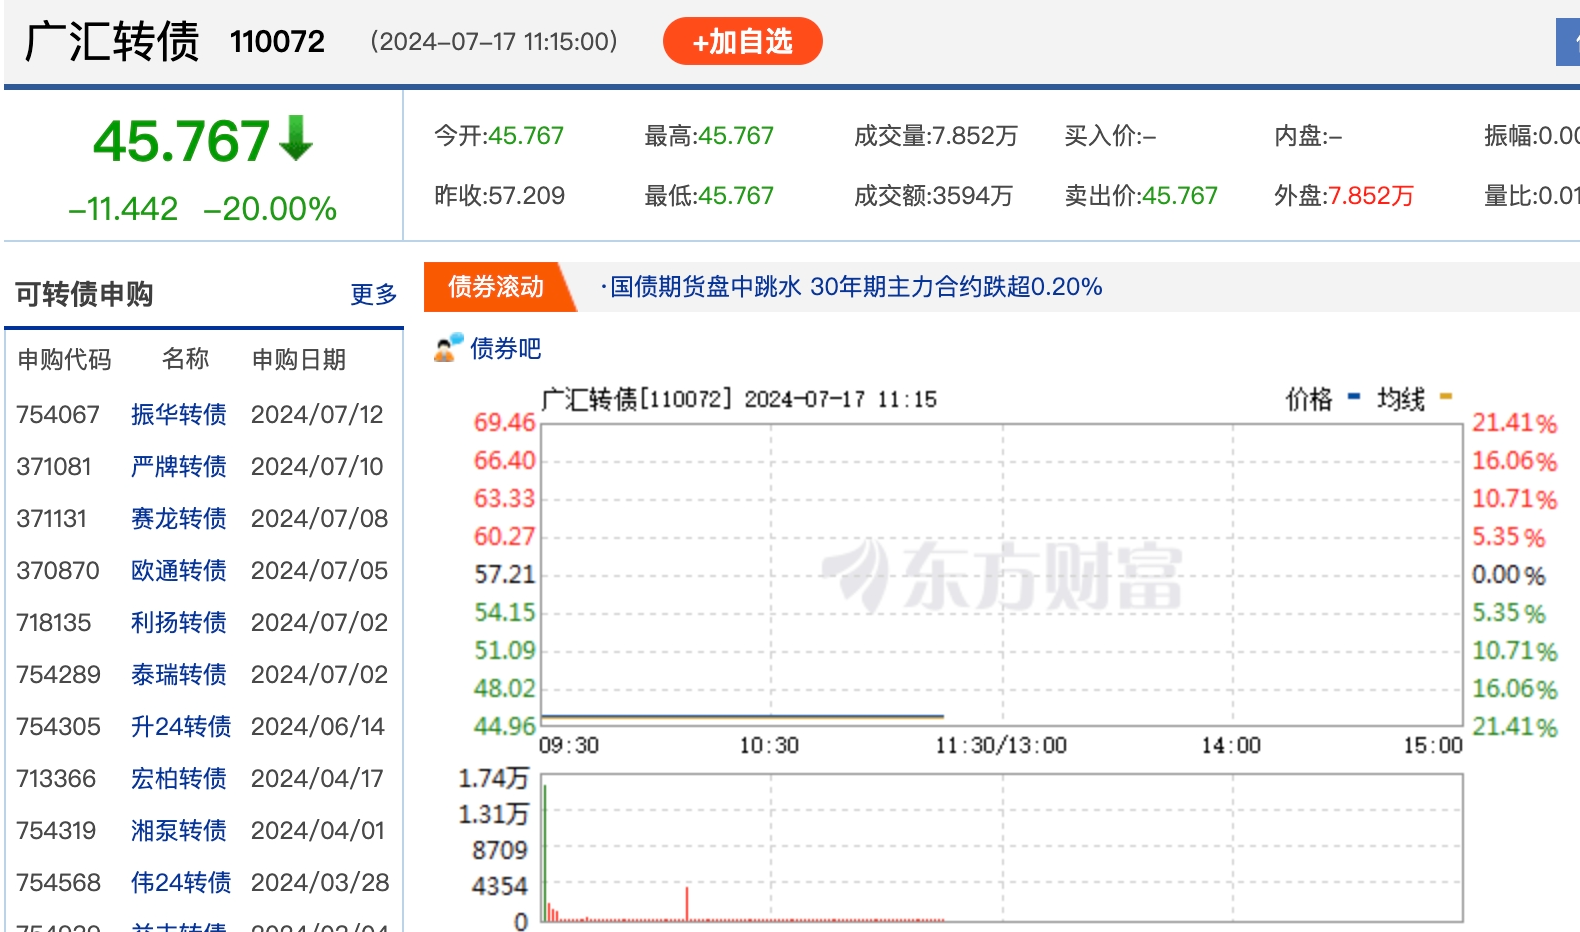Click the 申购代码 column header
This screenshot has width=1580, height=932.
click(x=64, y=359)
